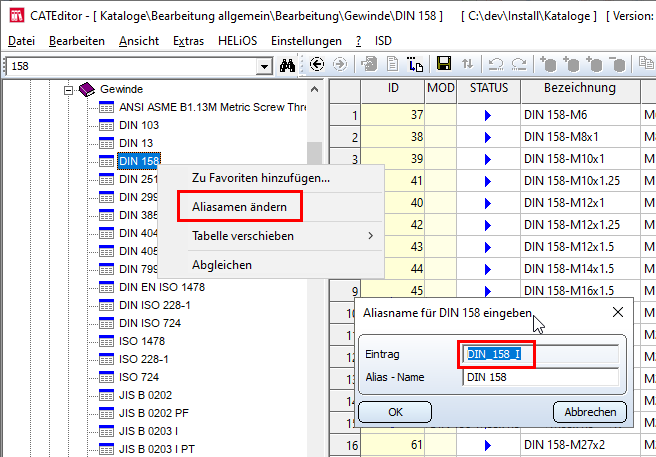Open the search field dropdown arrow

point(264,66)
